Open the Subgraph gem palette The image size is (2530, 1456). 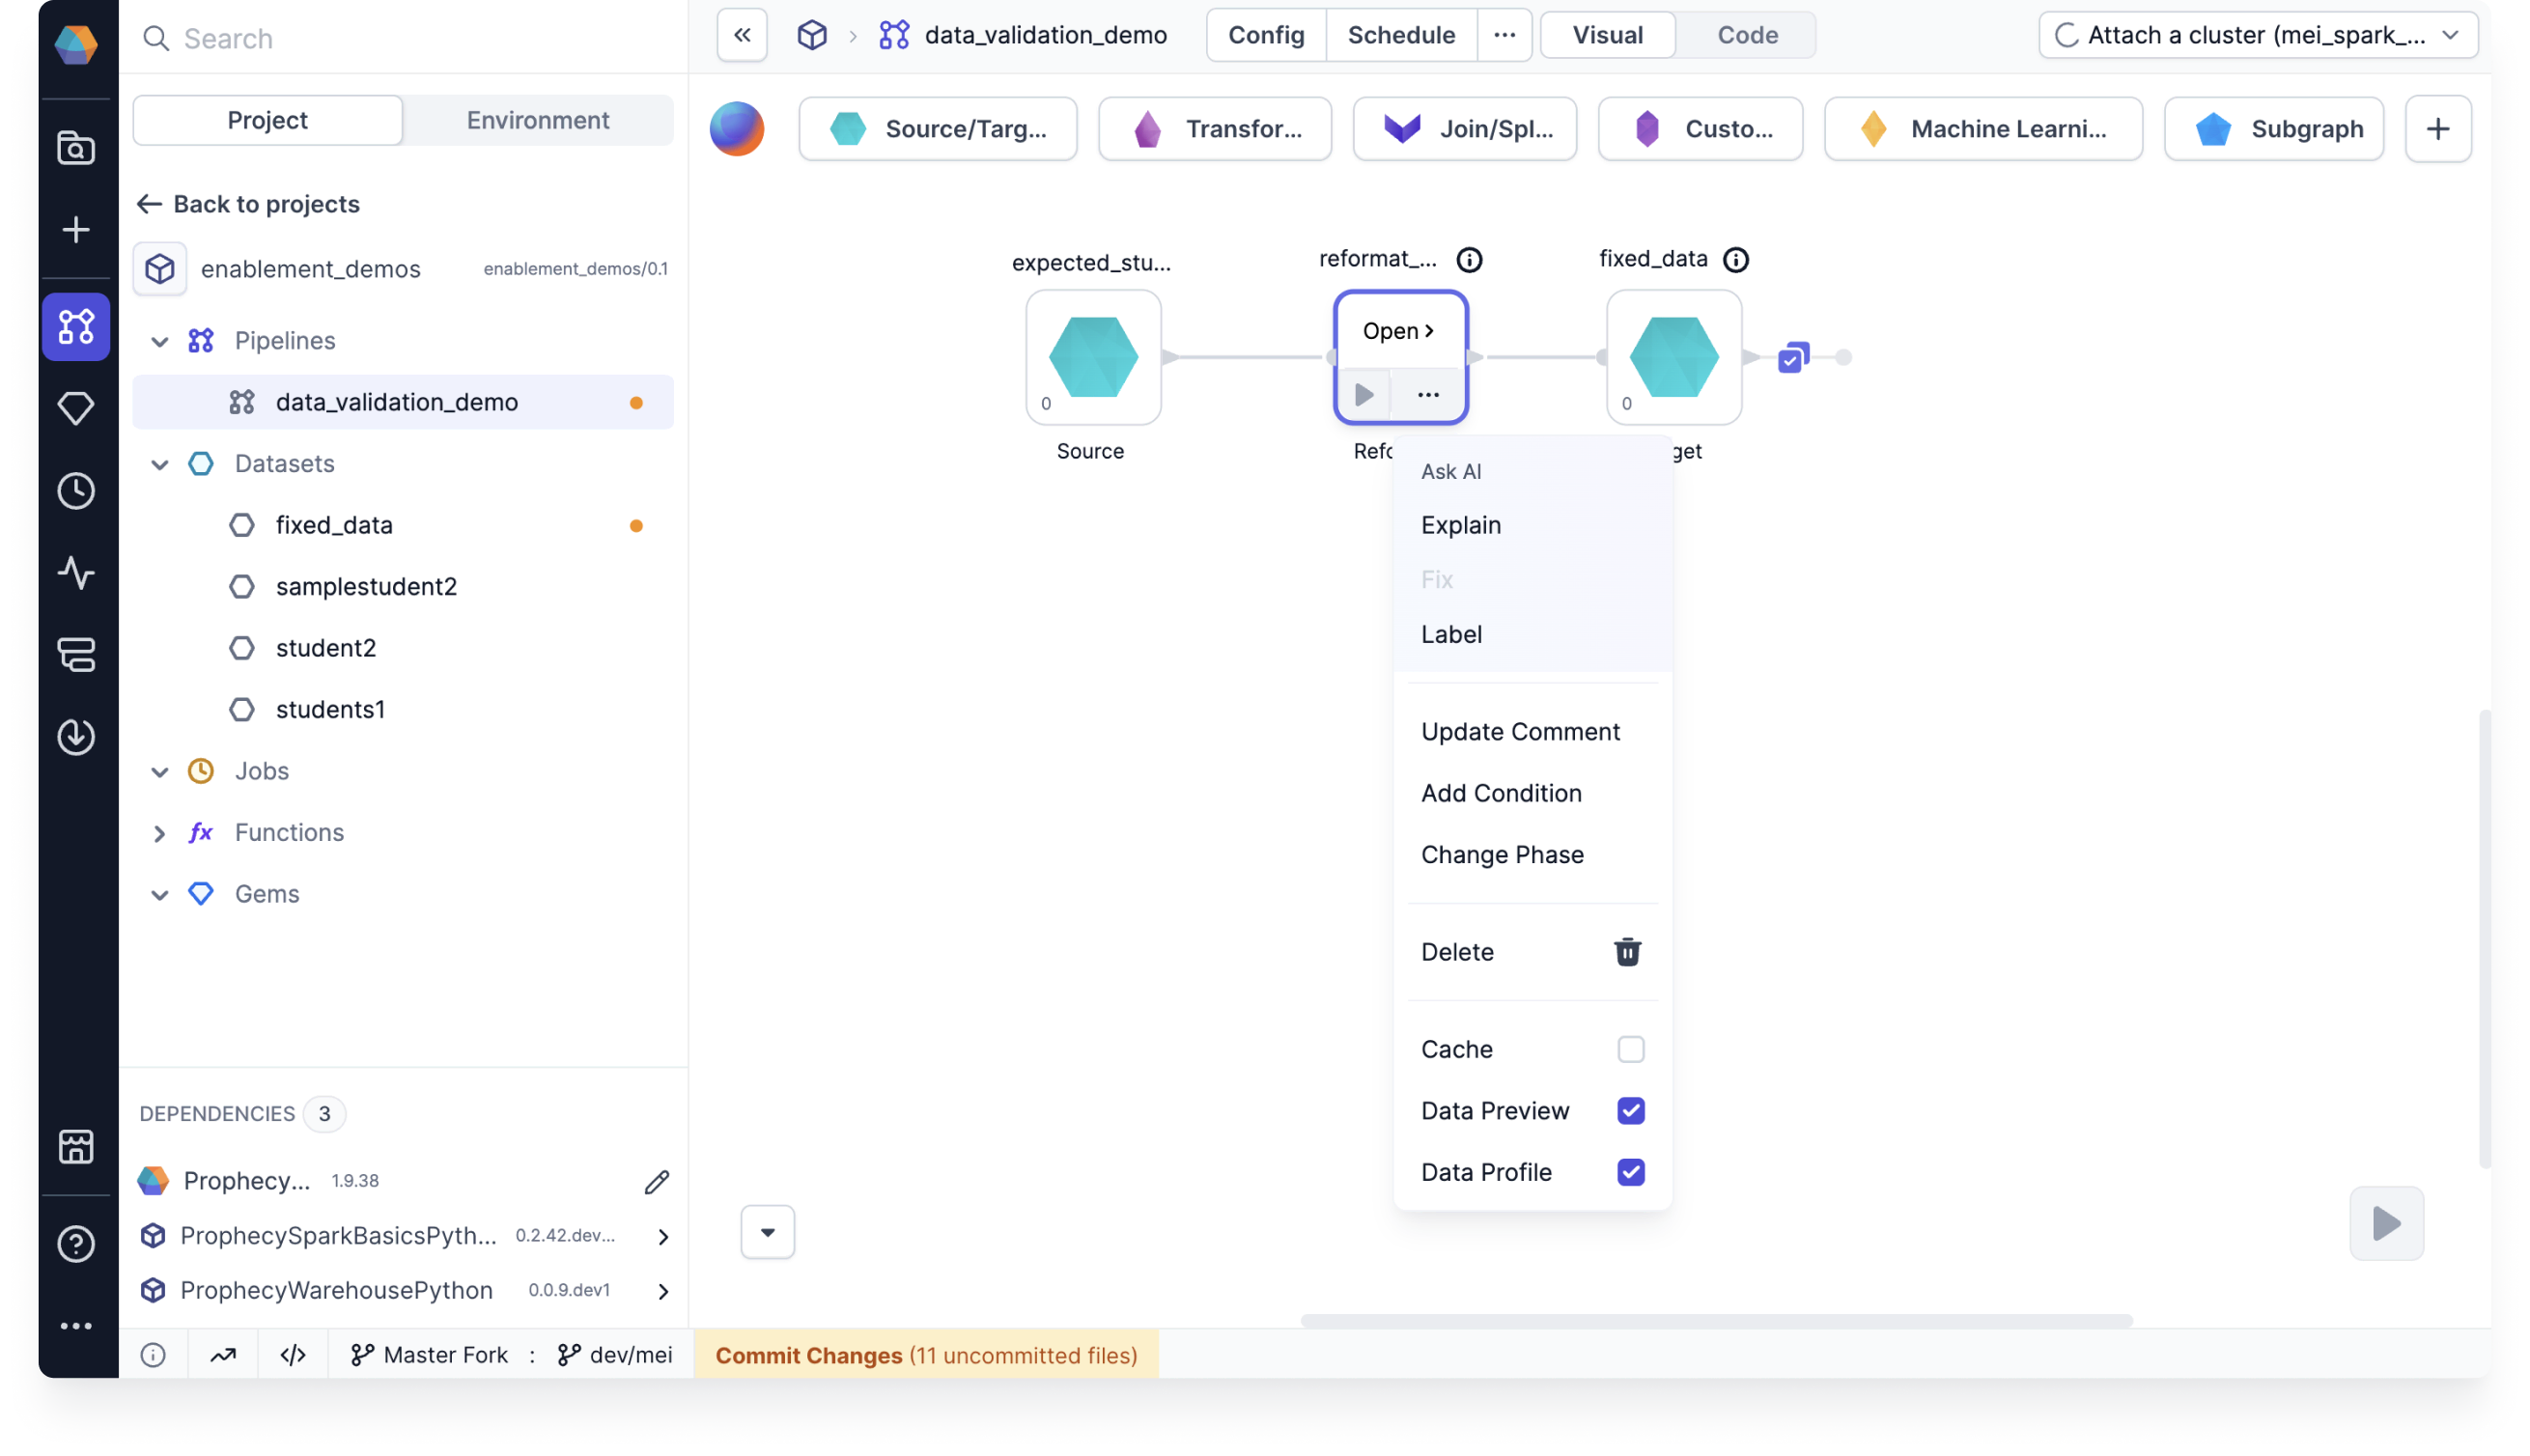tap(2274, 129)
